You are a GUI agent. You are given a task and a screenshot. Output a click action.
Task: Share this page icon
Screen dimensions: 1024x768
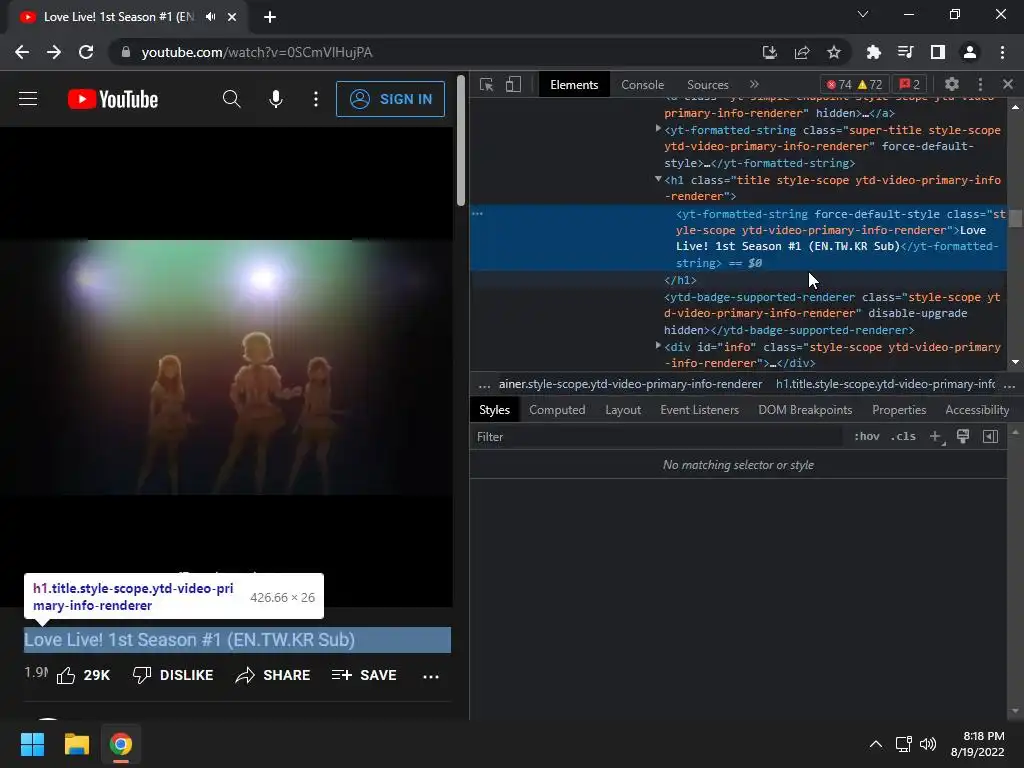point(802,52)
